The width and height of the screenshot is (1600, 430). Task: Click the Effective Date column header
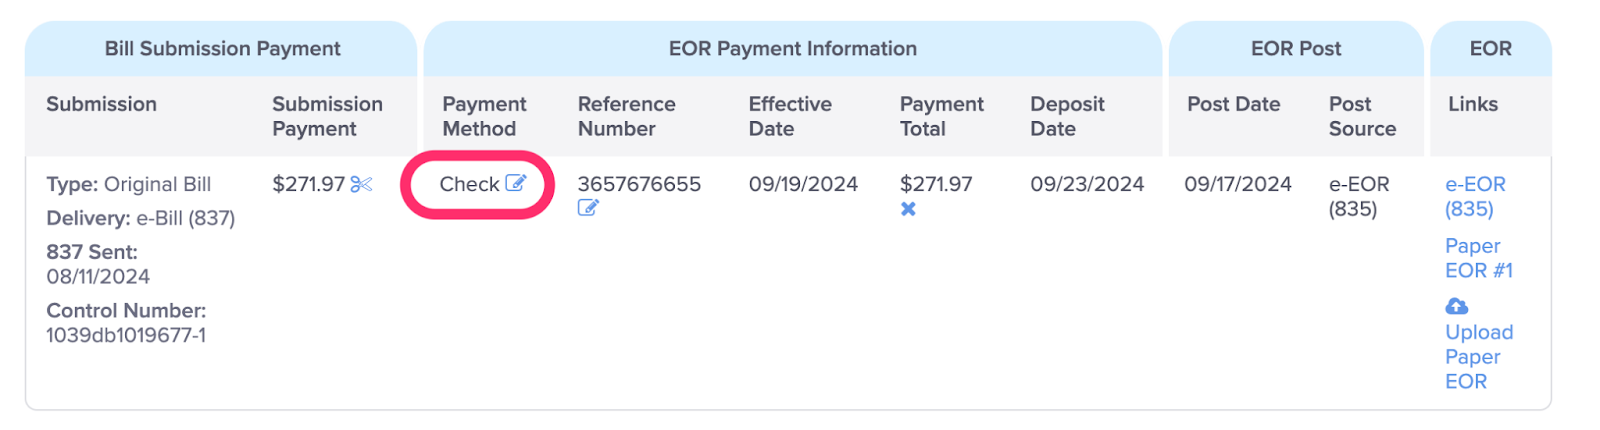tap(790, 116)
